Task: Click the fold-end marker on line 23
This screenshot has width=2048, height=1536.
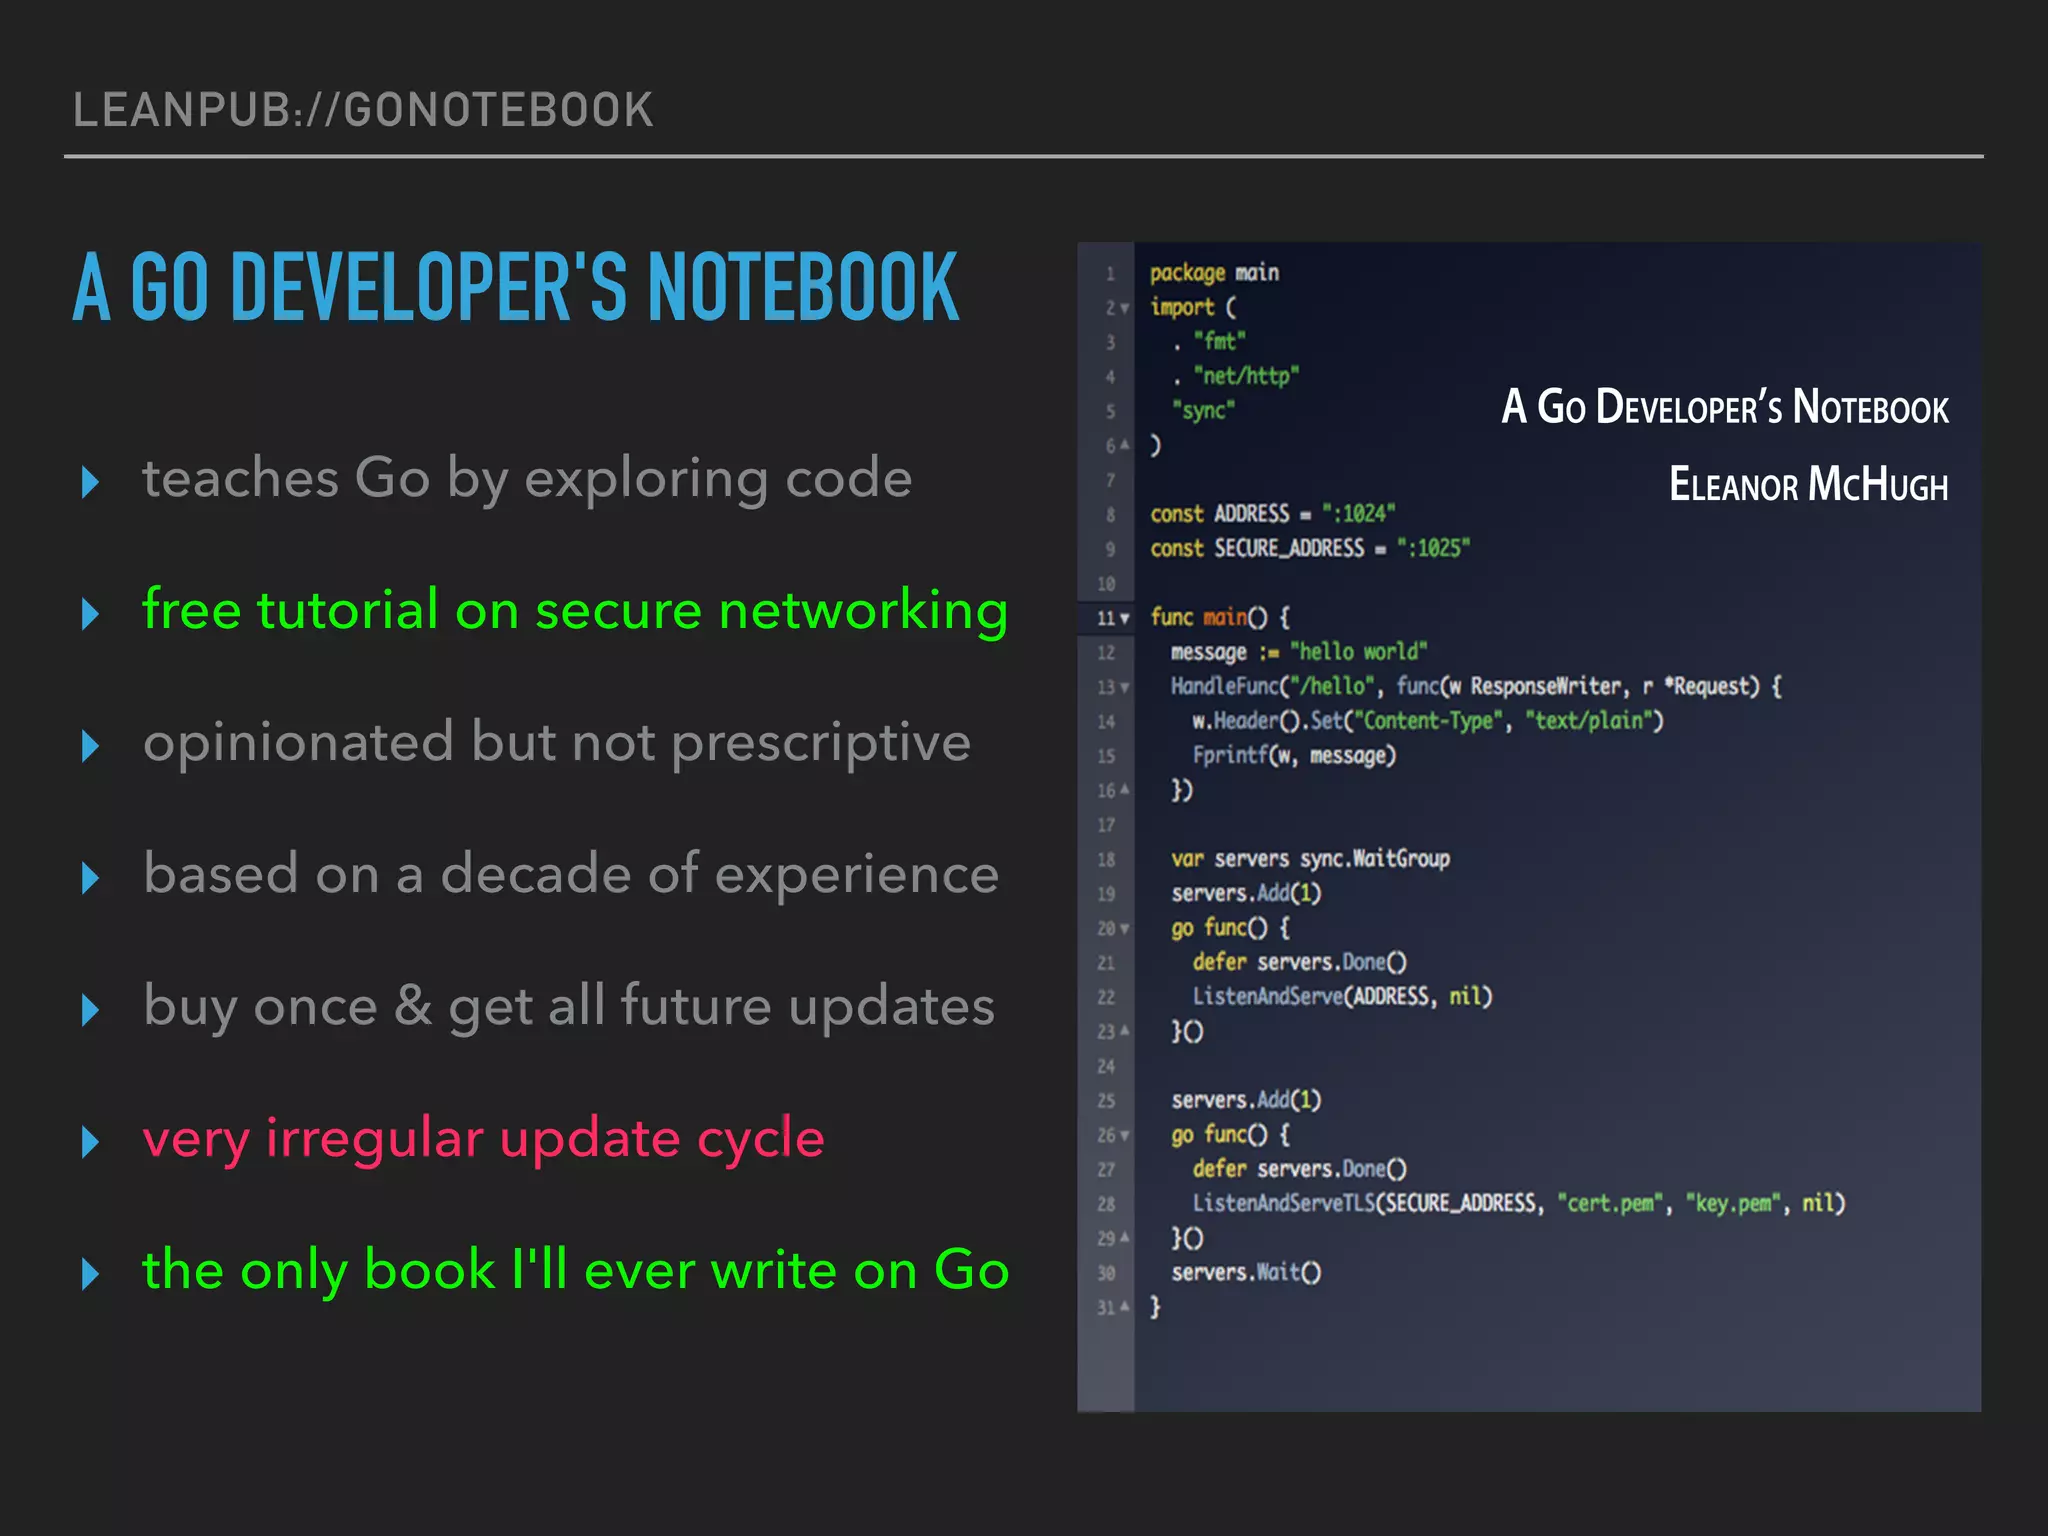Action: pos(1125,1030)
